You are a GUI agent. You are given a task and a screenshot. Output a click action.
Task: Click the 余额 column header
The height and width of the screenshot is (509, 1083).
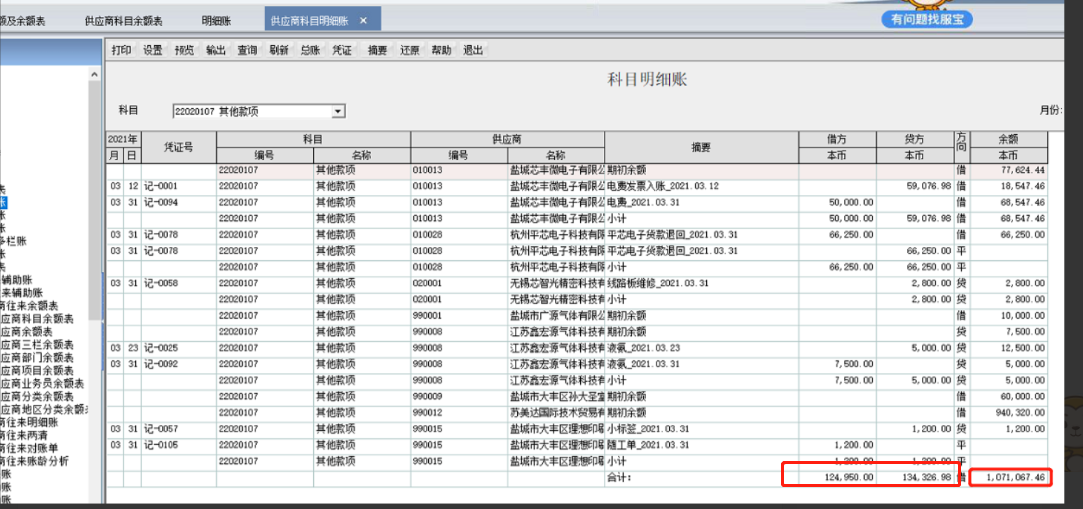(1008, 139)
